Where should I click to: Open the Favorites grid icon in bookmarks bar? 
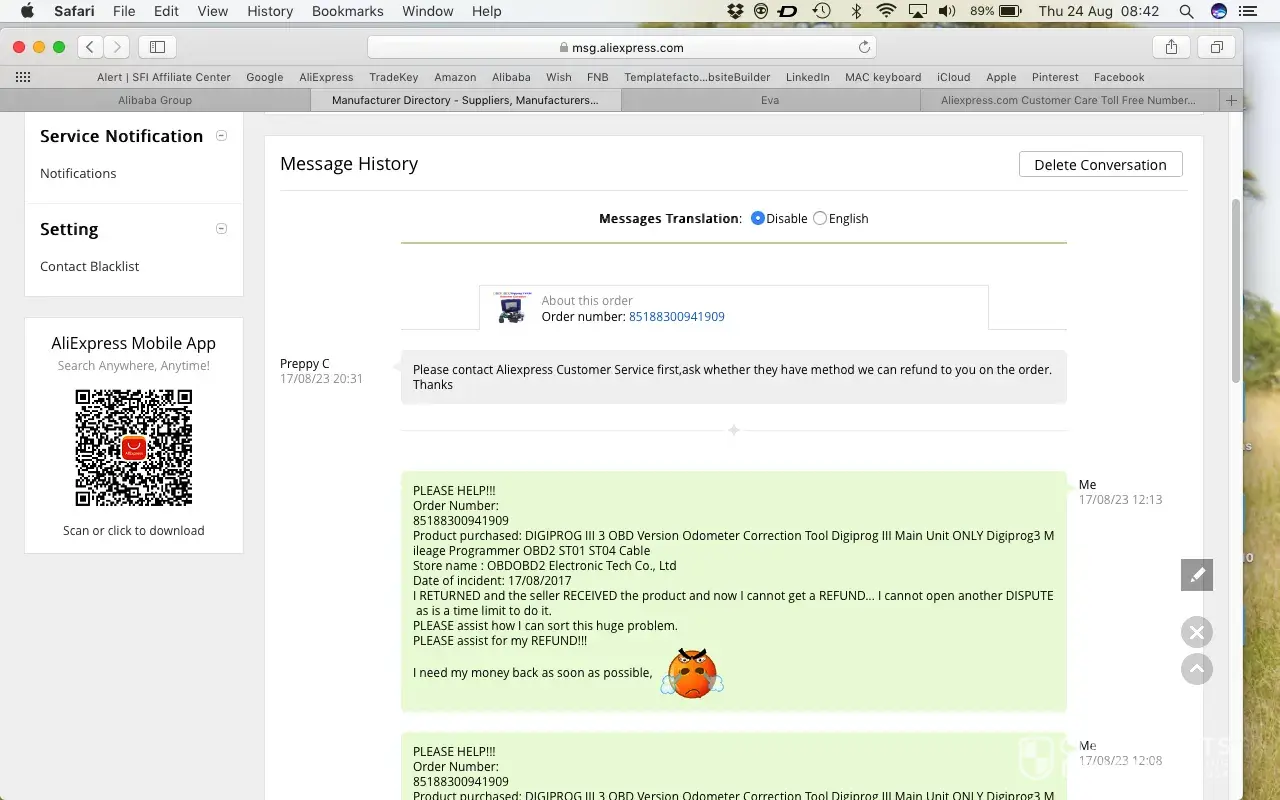[x=23, y=77]
